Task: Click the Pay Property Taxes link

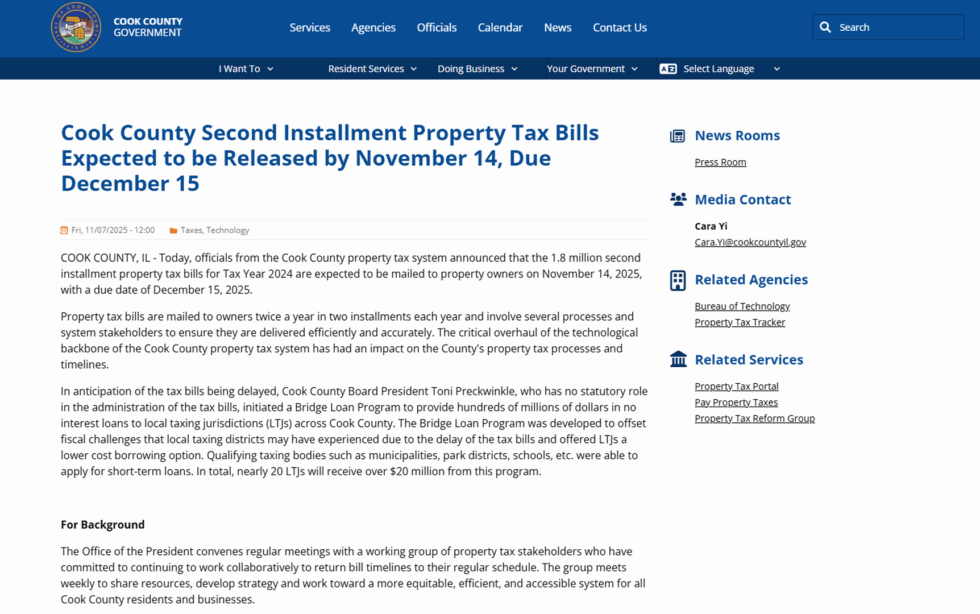Action: [x=736, y=402]
